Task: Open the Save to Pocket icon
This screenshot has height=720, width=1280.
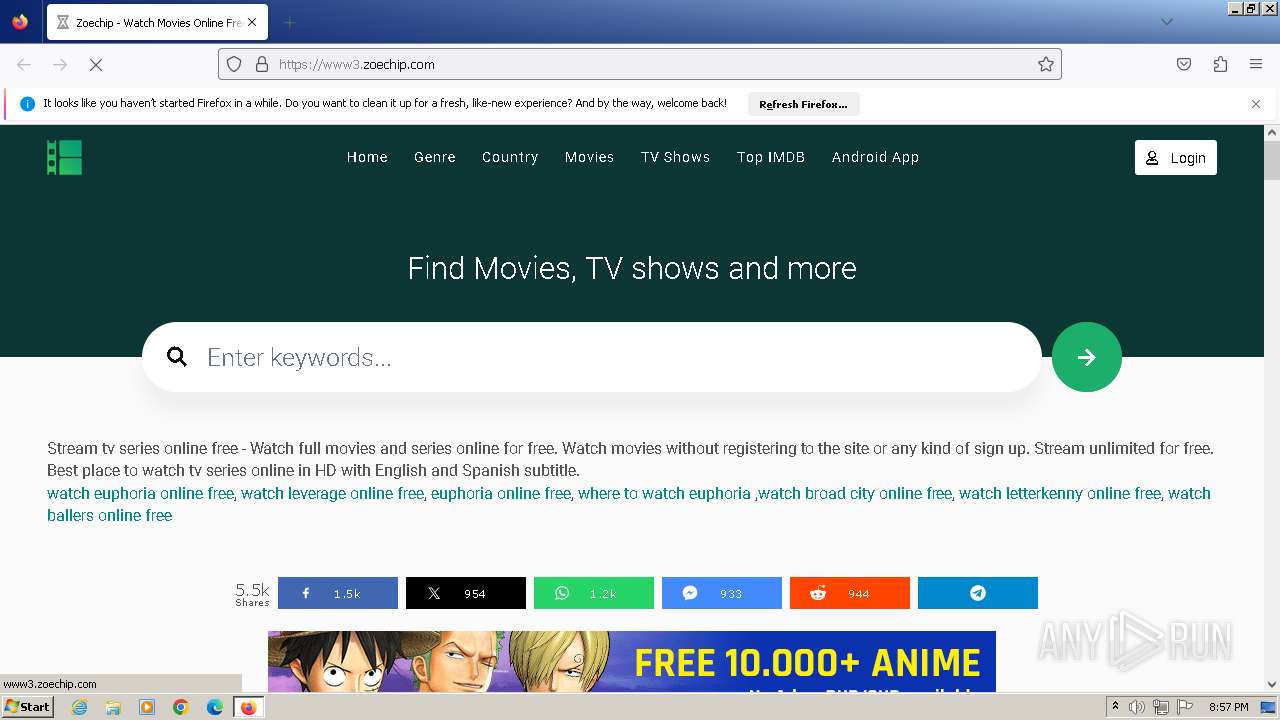Action: [1184, 64]
